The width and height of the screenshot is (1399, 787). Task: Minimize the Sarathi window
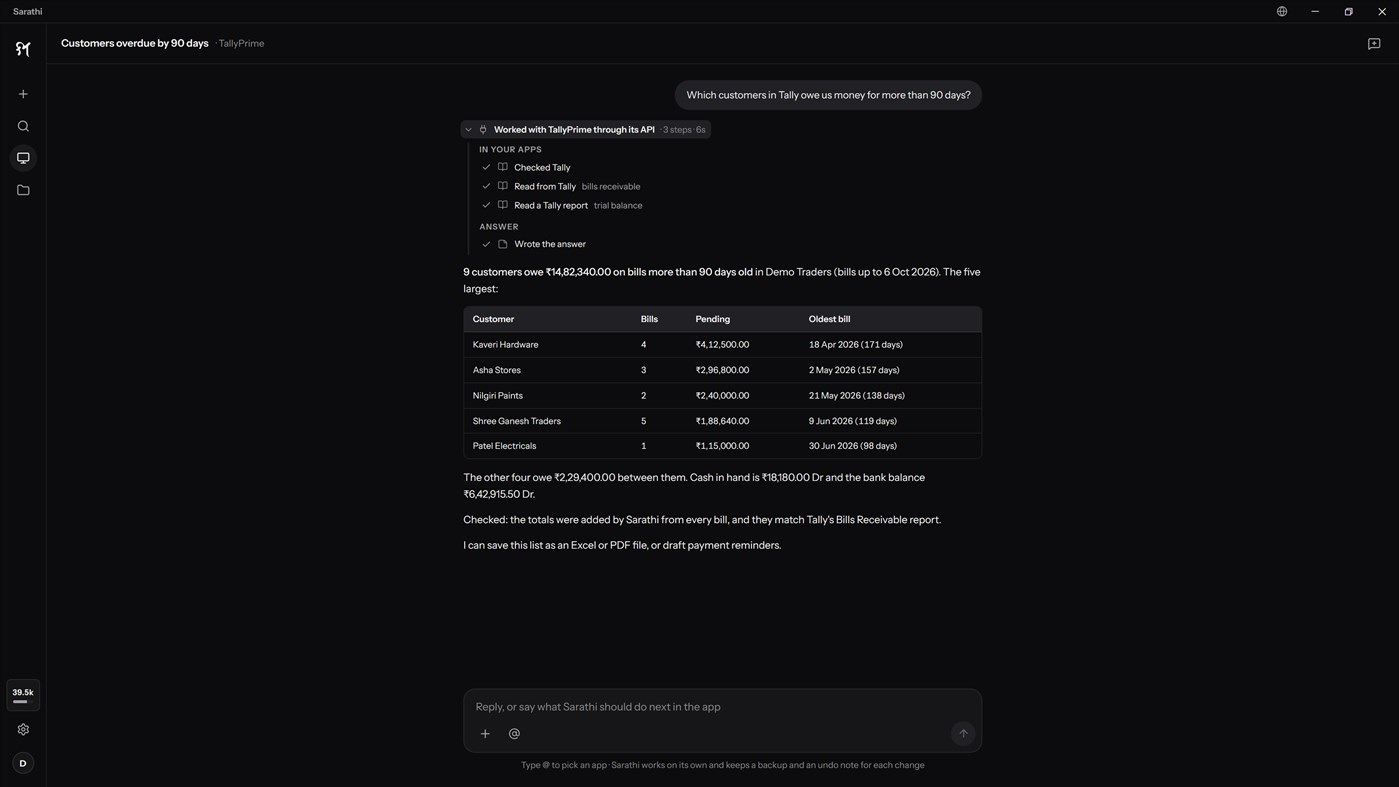pos(1315,11)
